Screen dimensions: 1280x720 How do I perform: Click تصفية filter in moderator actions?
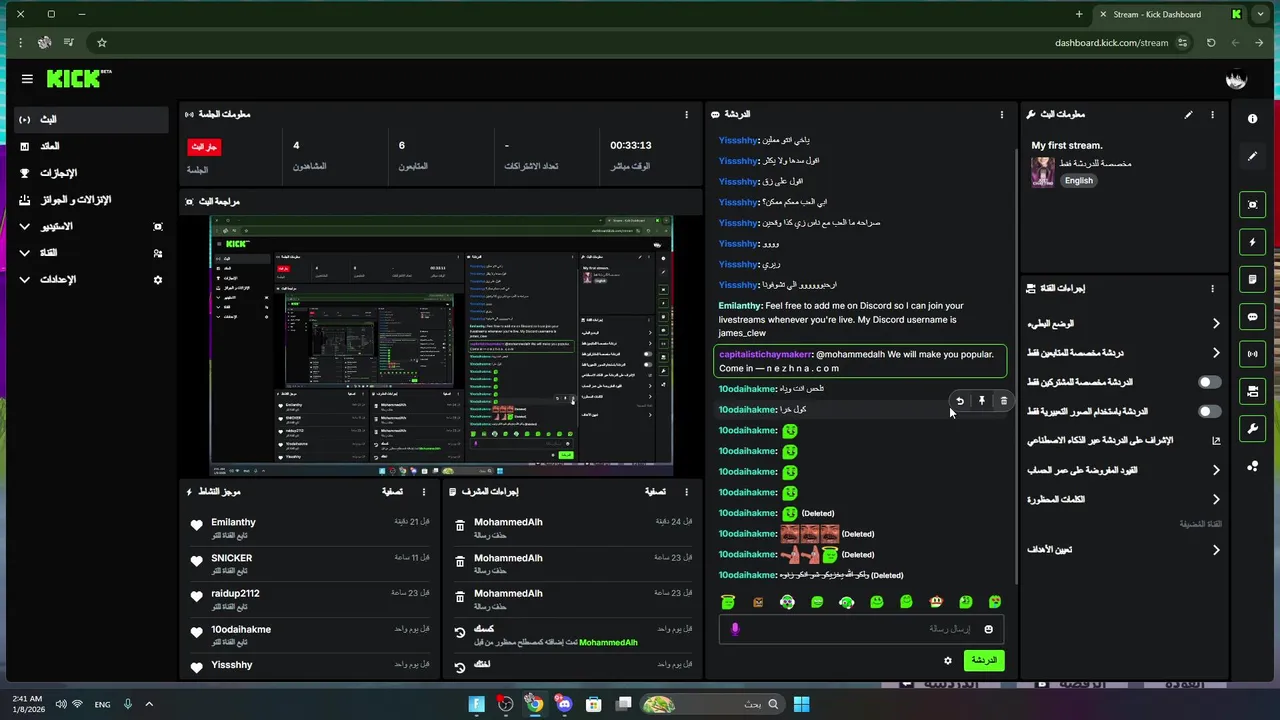pos(655,492)
